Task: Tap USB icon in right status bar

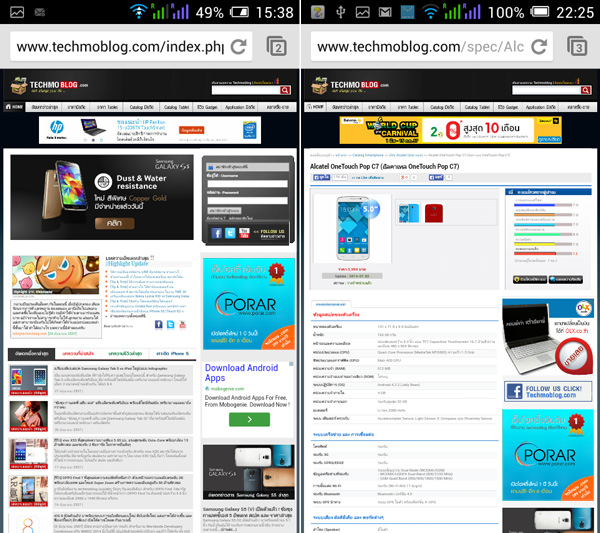Action: [341, 12]
